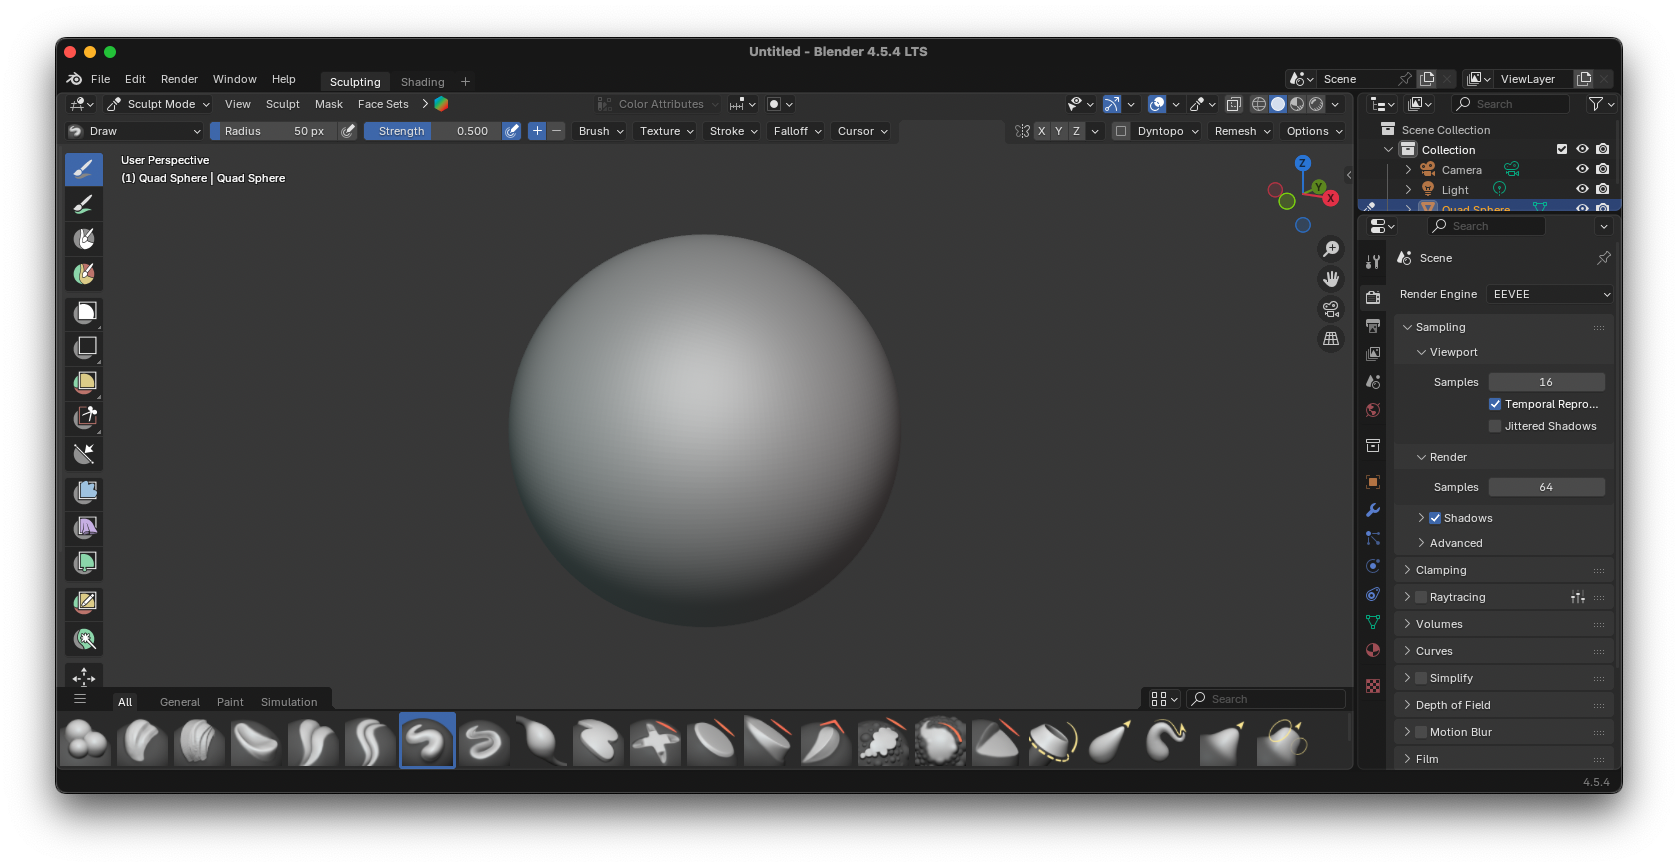Click the Output properties printer icon
This screenshot has width=1678, height=867.
(x=1373, y=326)
